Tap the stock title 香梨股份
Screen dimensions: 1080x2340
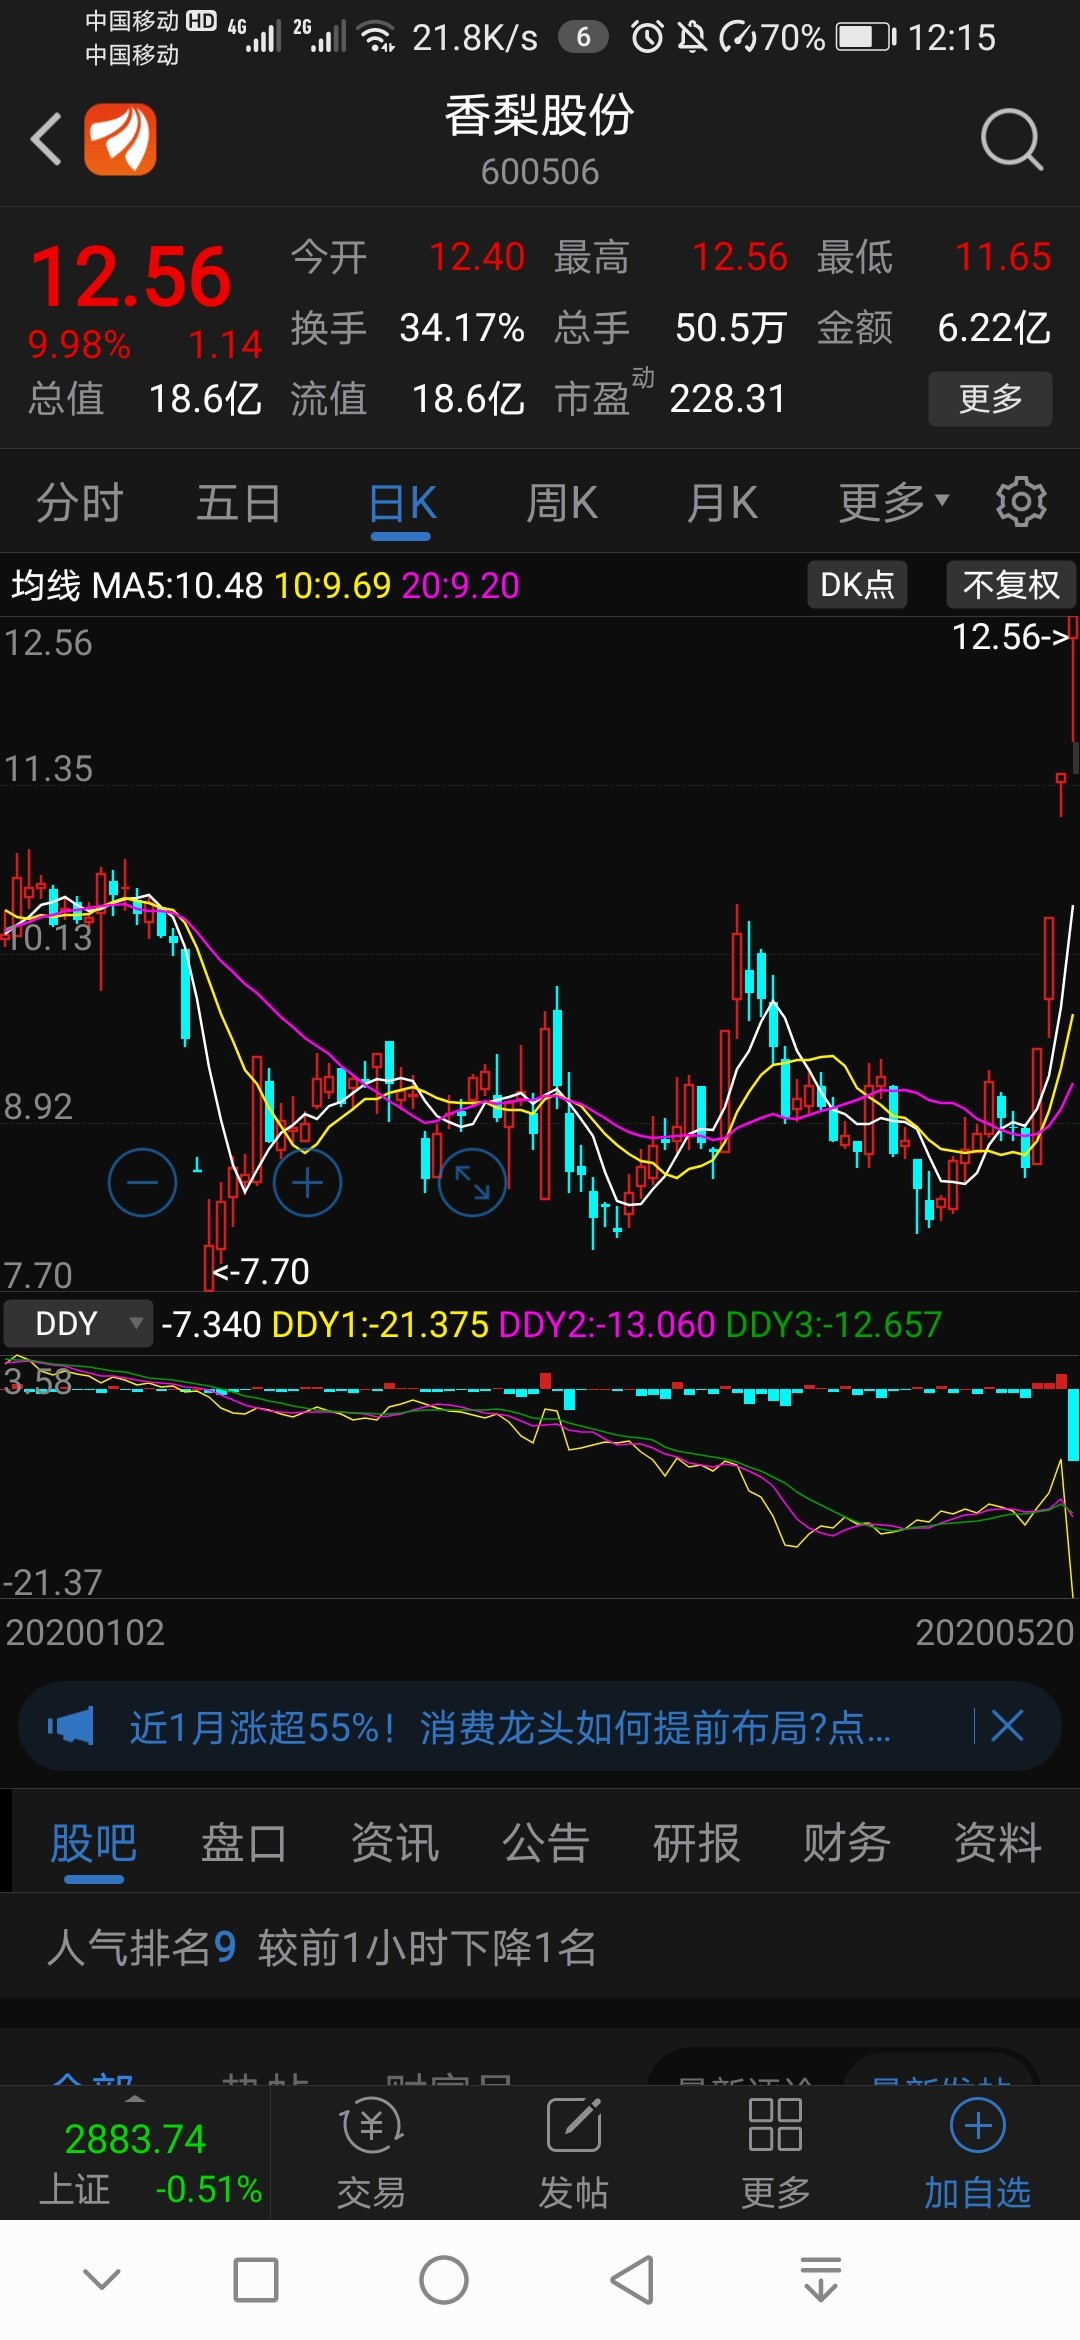(x=539, y=115)
